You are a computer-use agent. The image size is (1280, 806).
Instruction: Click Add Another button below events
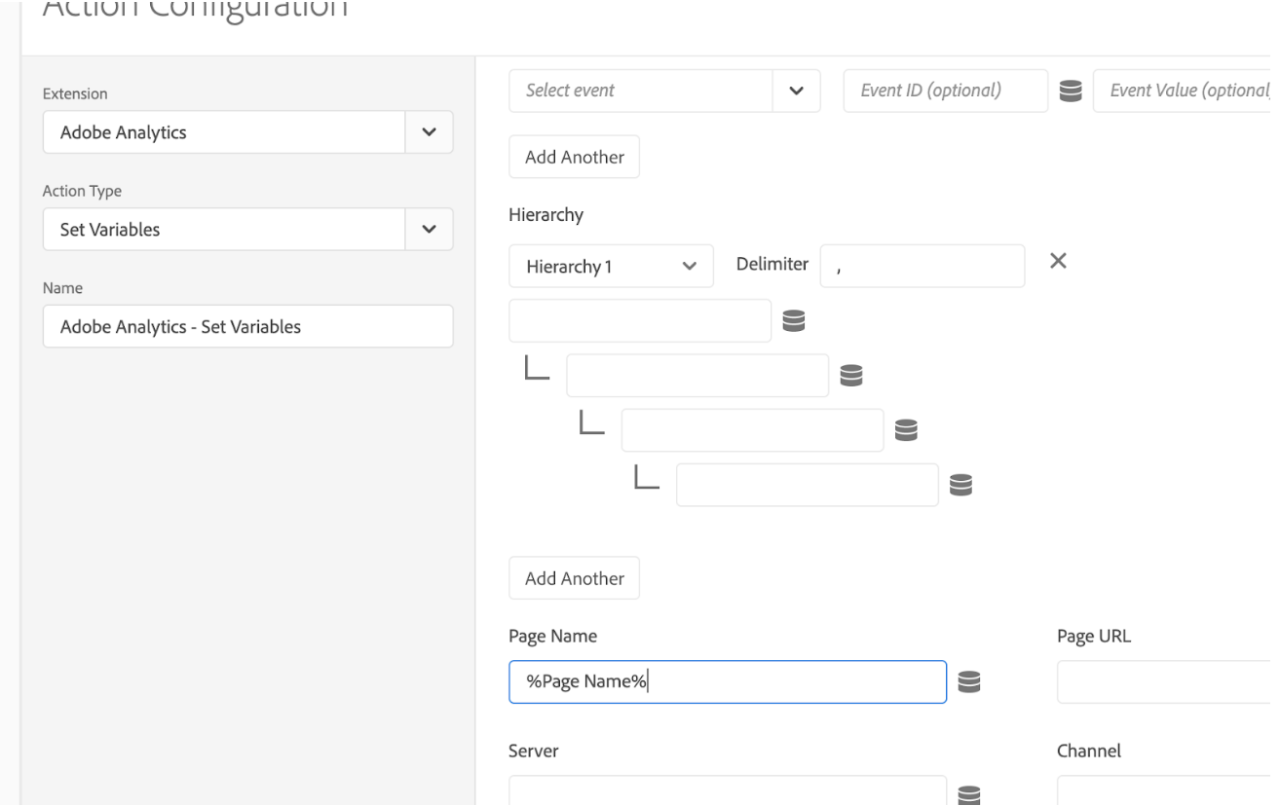coord(574,157)
